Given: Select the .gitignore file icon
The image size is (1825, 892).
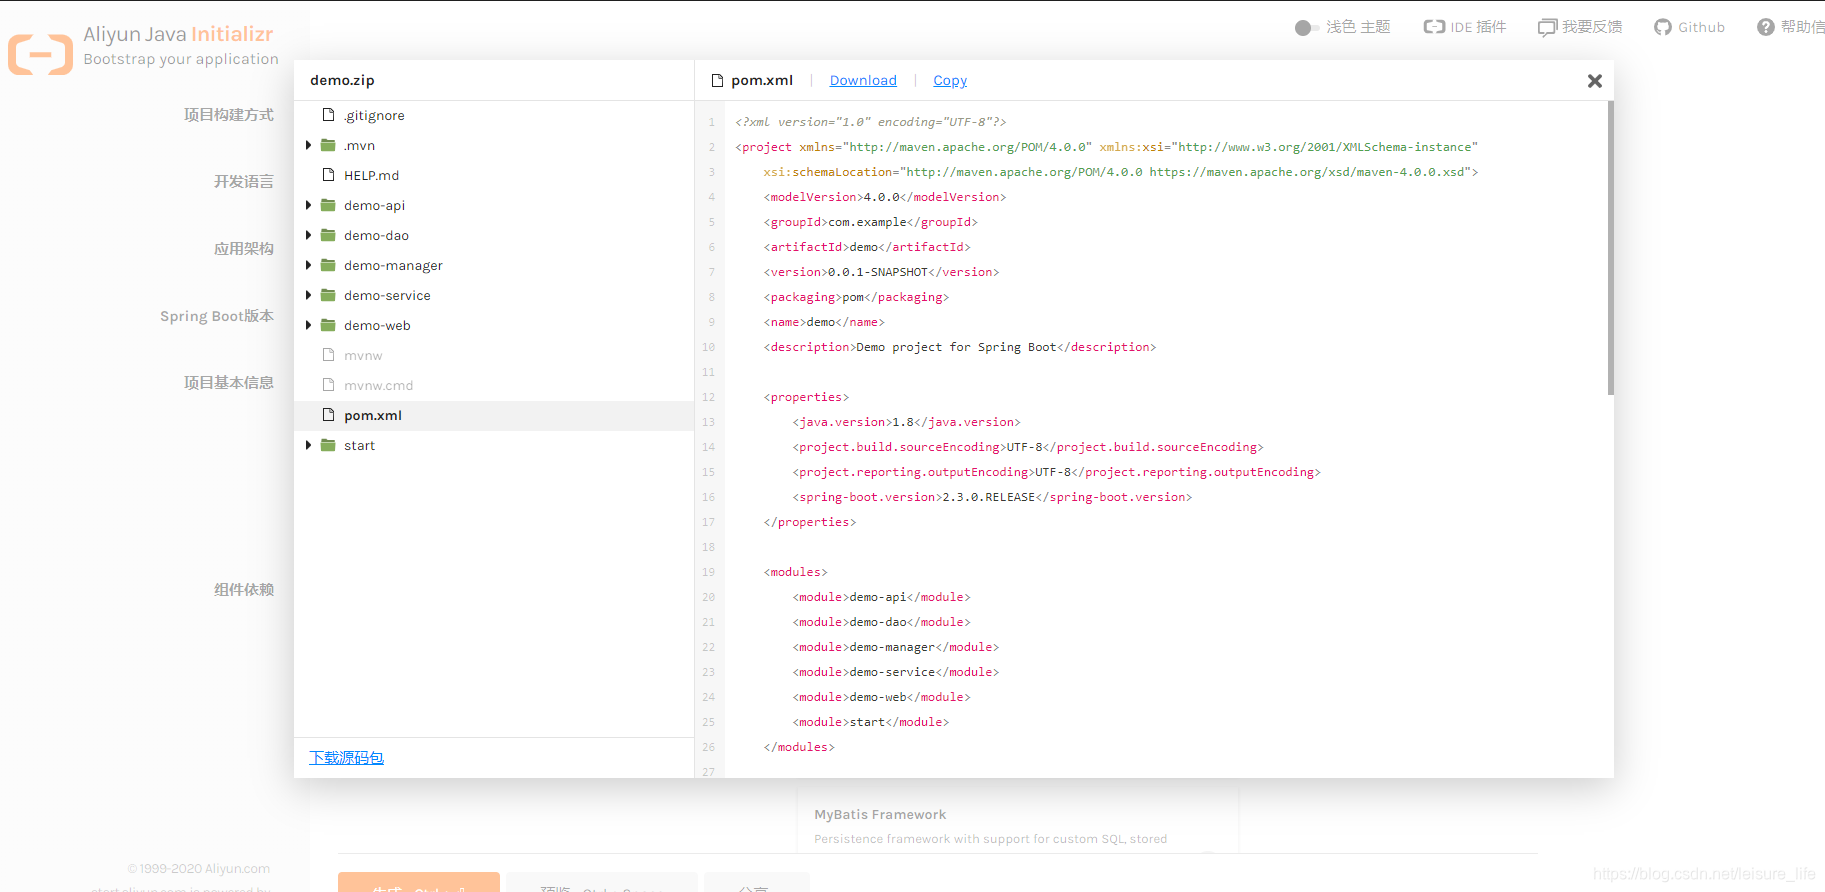Looking at the screenshot, I should click(x=328, y=115).
